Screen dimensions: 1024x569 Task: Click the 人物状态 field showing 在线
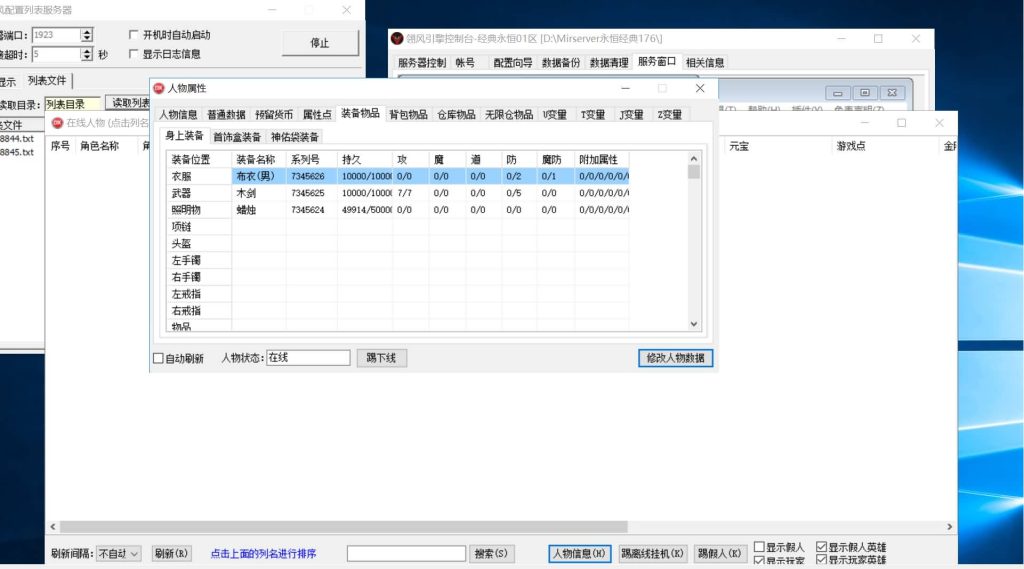(308, 357)
